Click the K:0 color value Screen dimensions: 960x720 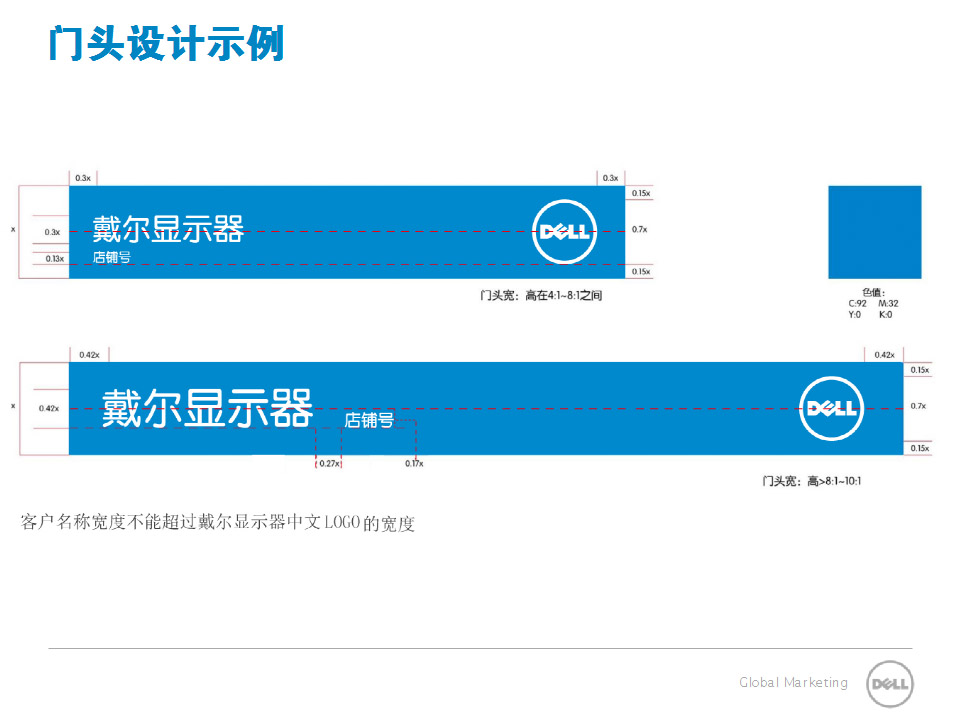point(885,314)
